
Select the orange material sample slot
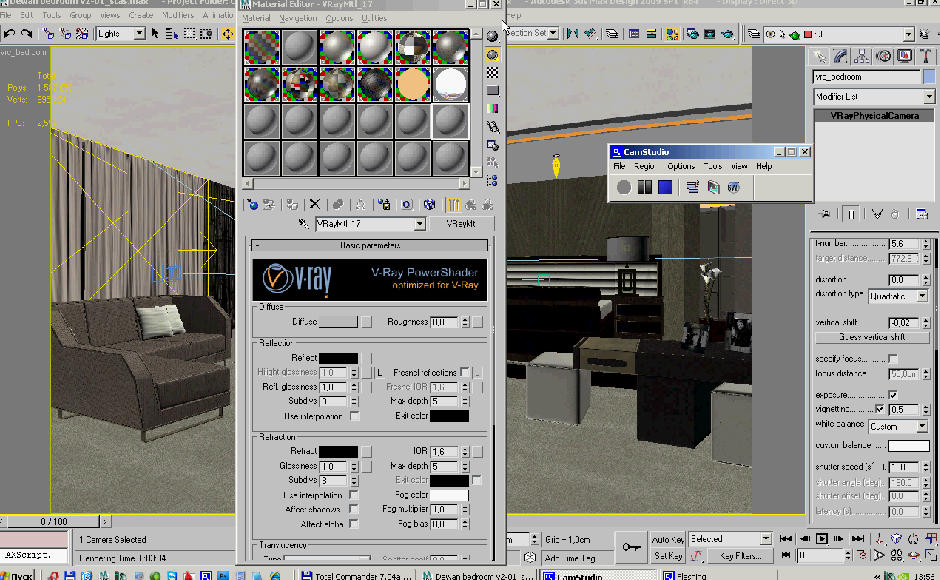point(412,84)
